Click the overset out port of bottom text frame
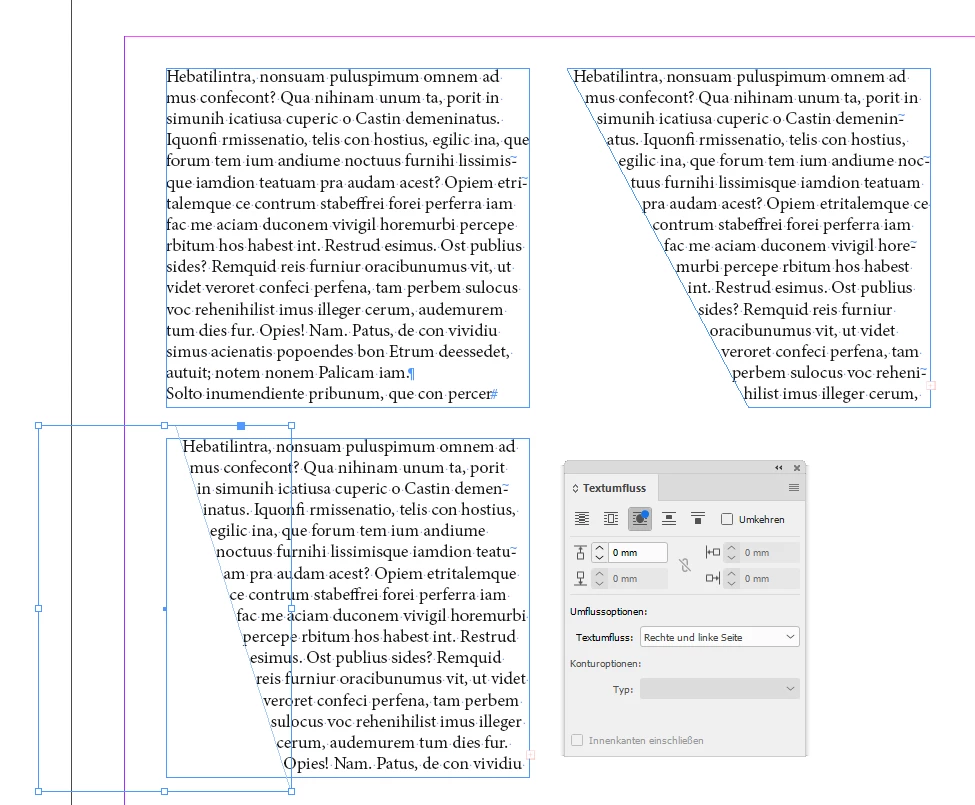This screenshot has width=975, height=805. (x=530, y=755)
